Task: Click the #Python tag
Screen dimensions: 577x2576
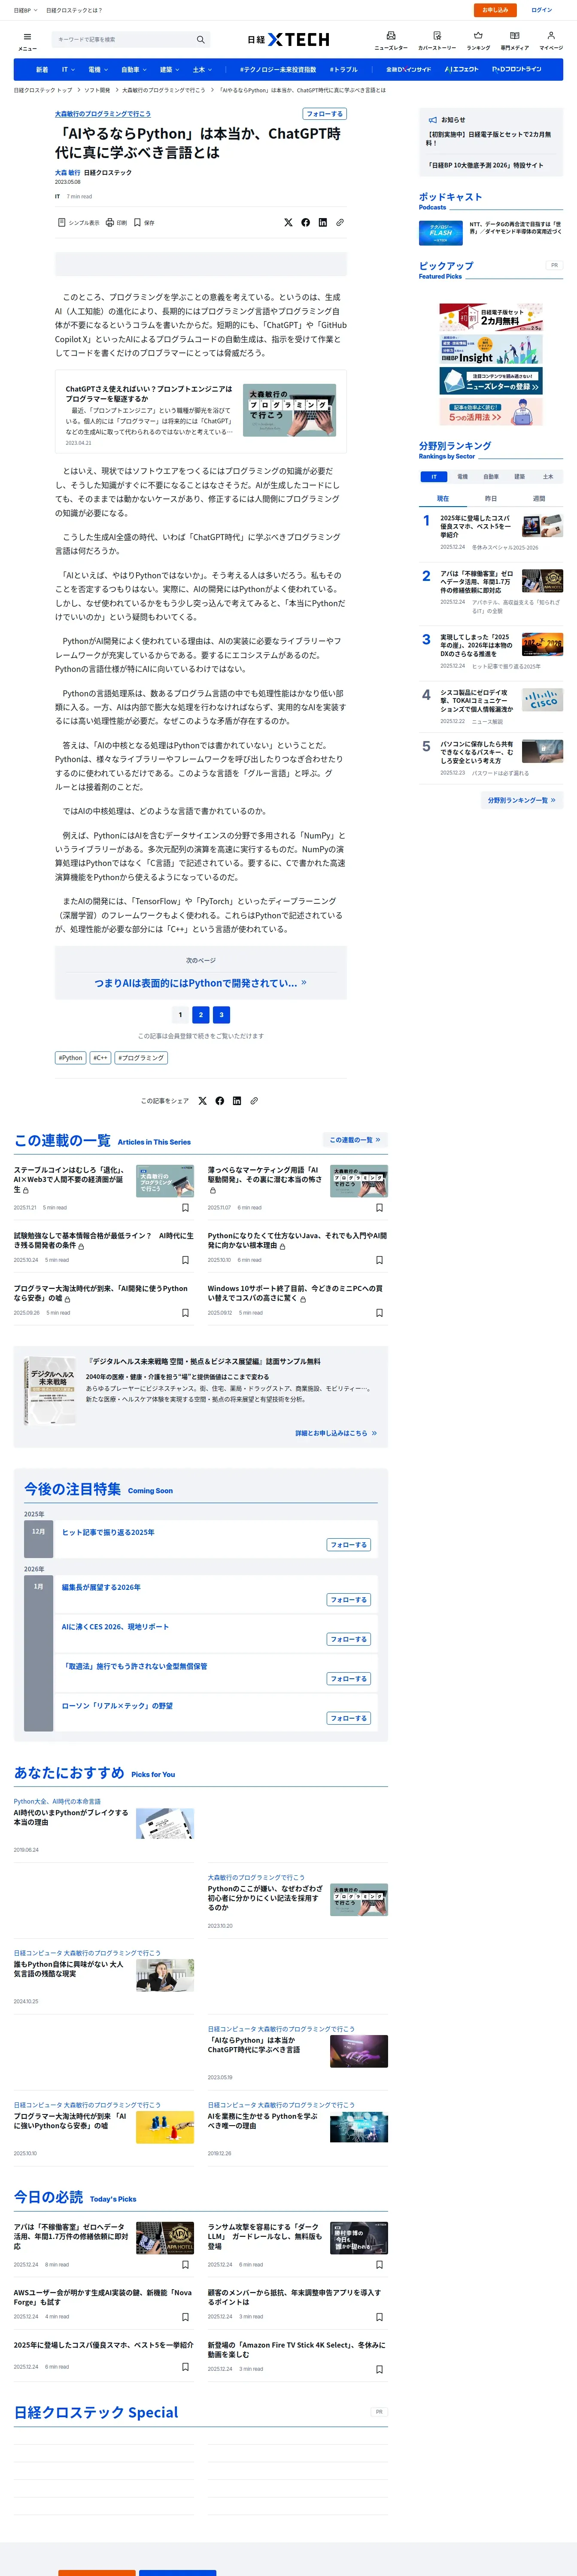Action: coord(70,1058)
